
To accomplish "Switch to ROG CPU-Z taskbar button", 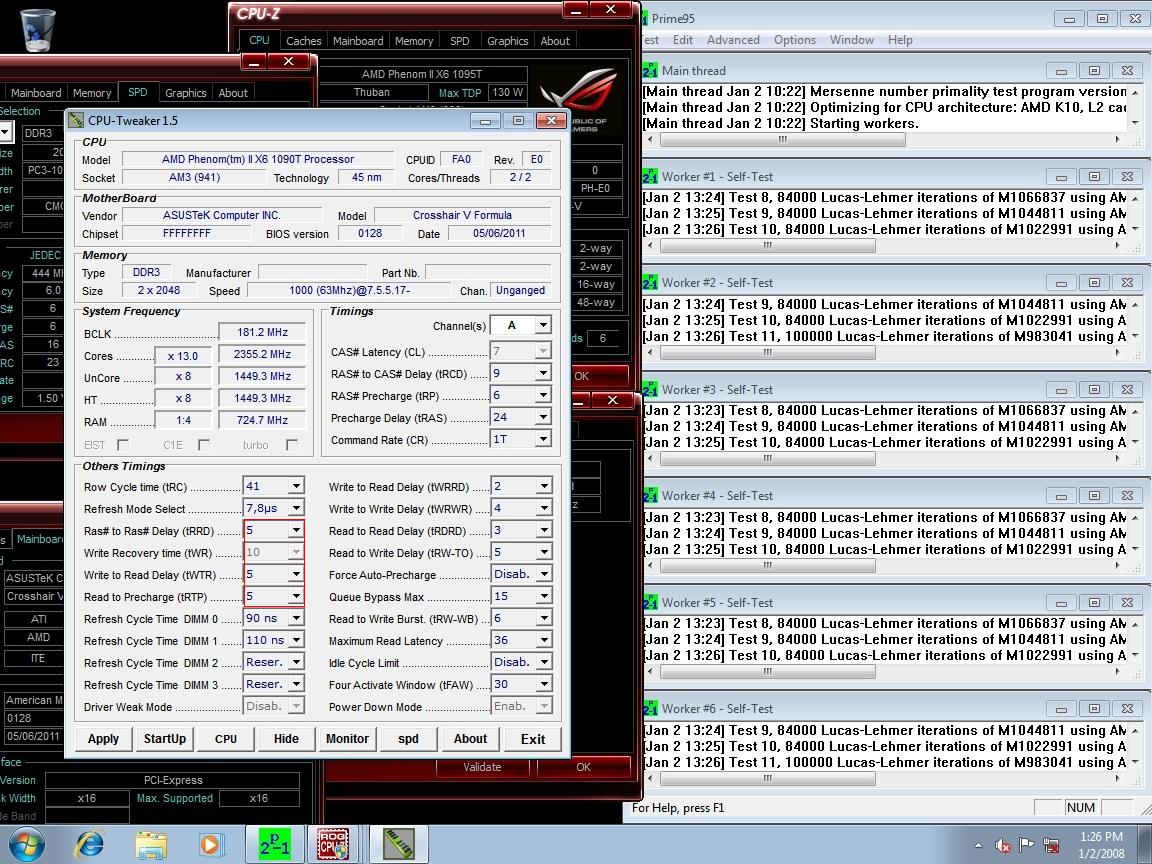I will 333,845.
